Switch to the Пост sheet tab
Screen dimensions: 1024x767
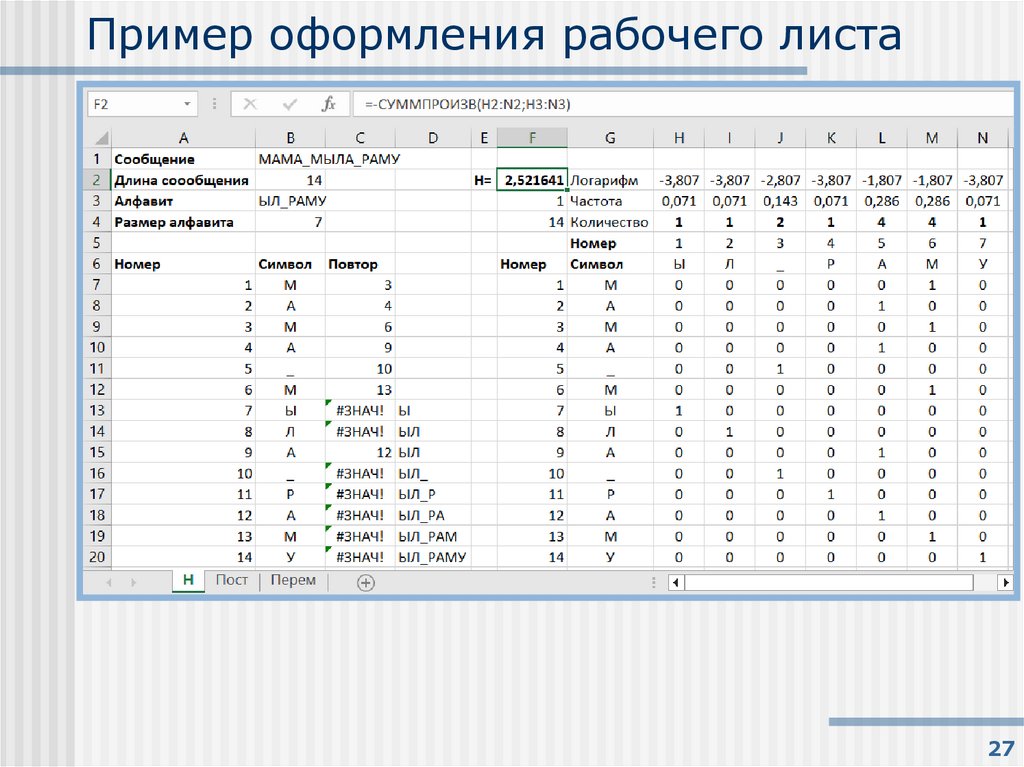pyautogui.click(x=231, y=580)
